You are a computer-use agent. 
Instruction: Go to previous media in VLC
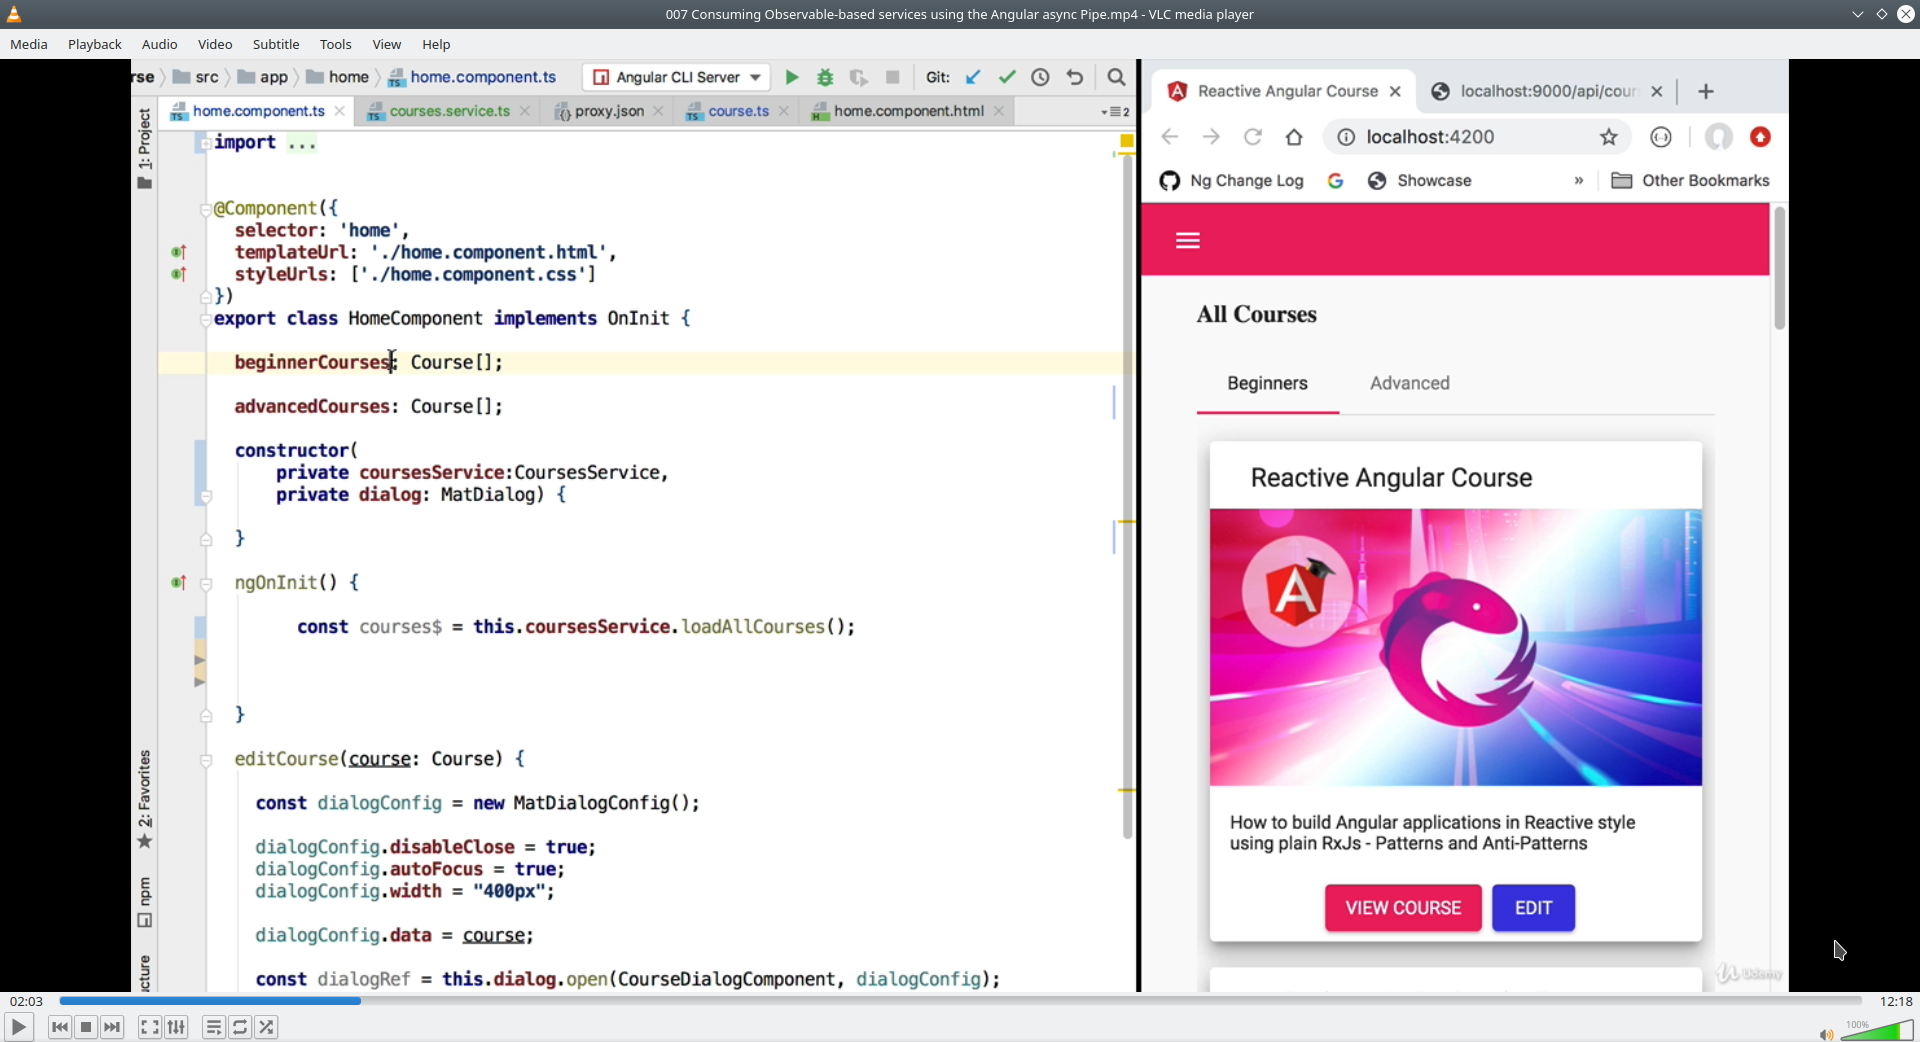pos(60,1027)
